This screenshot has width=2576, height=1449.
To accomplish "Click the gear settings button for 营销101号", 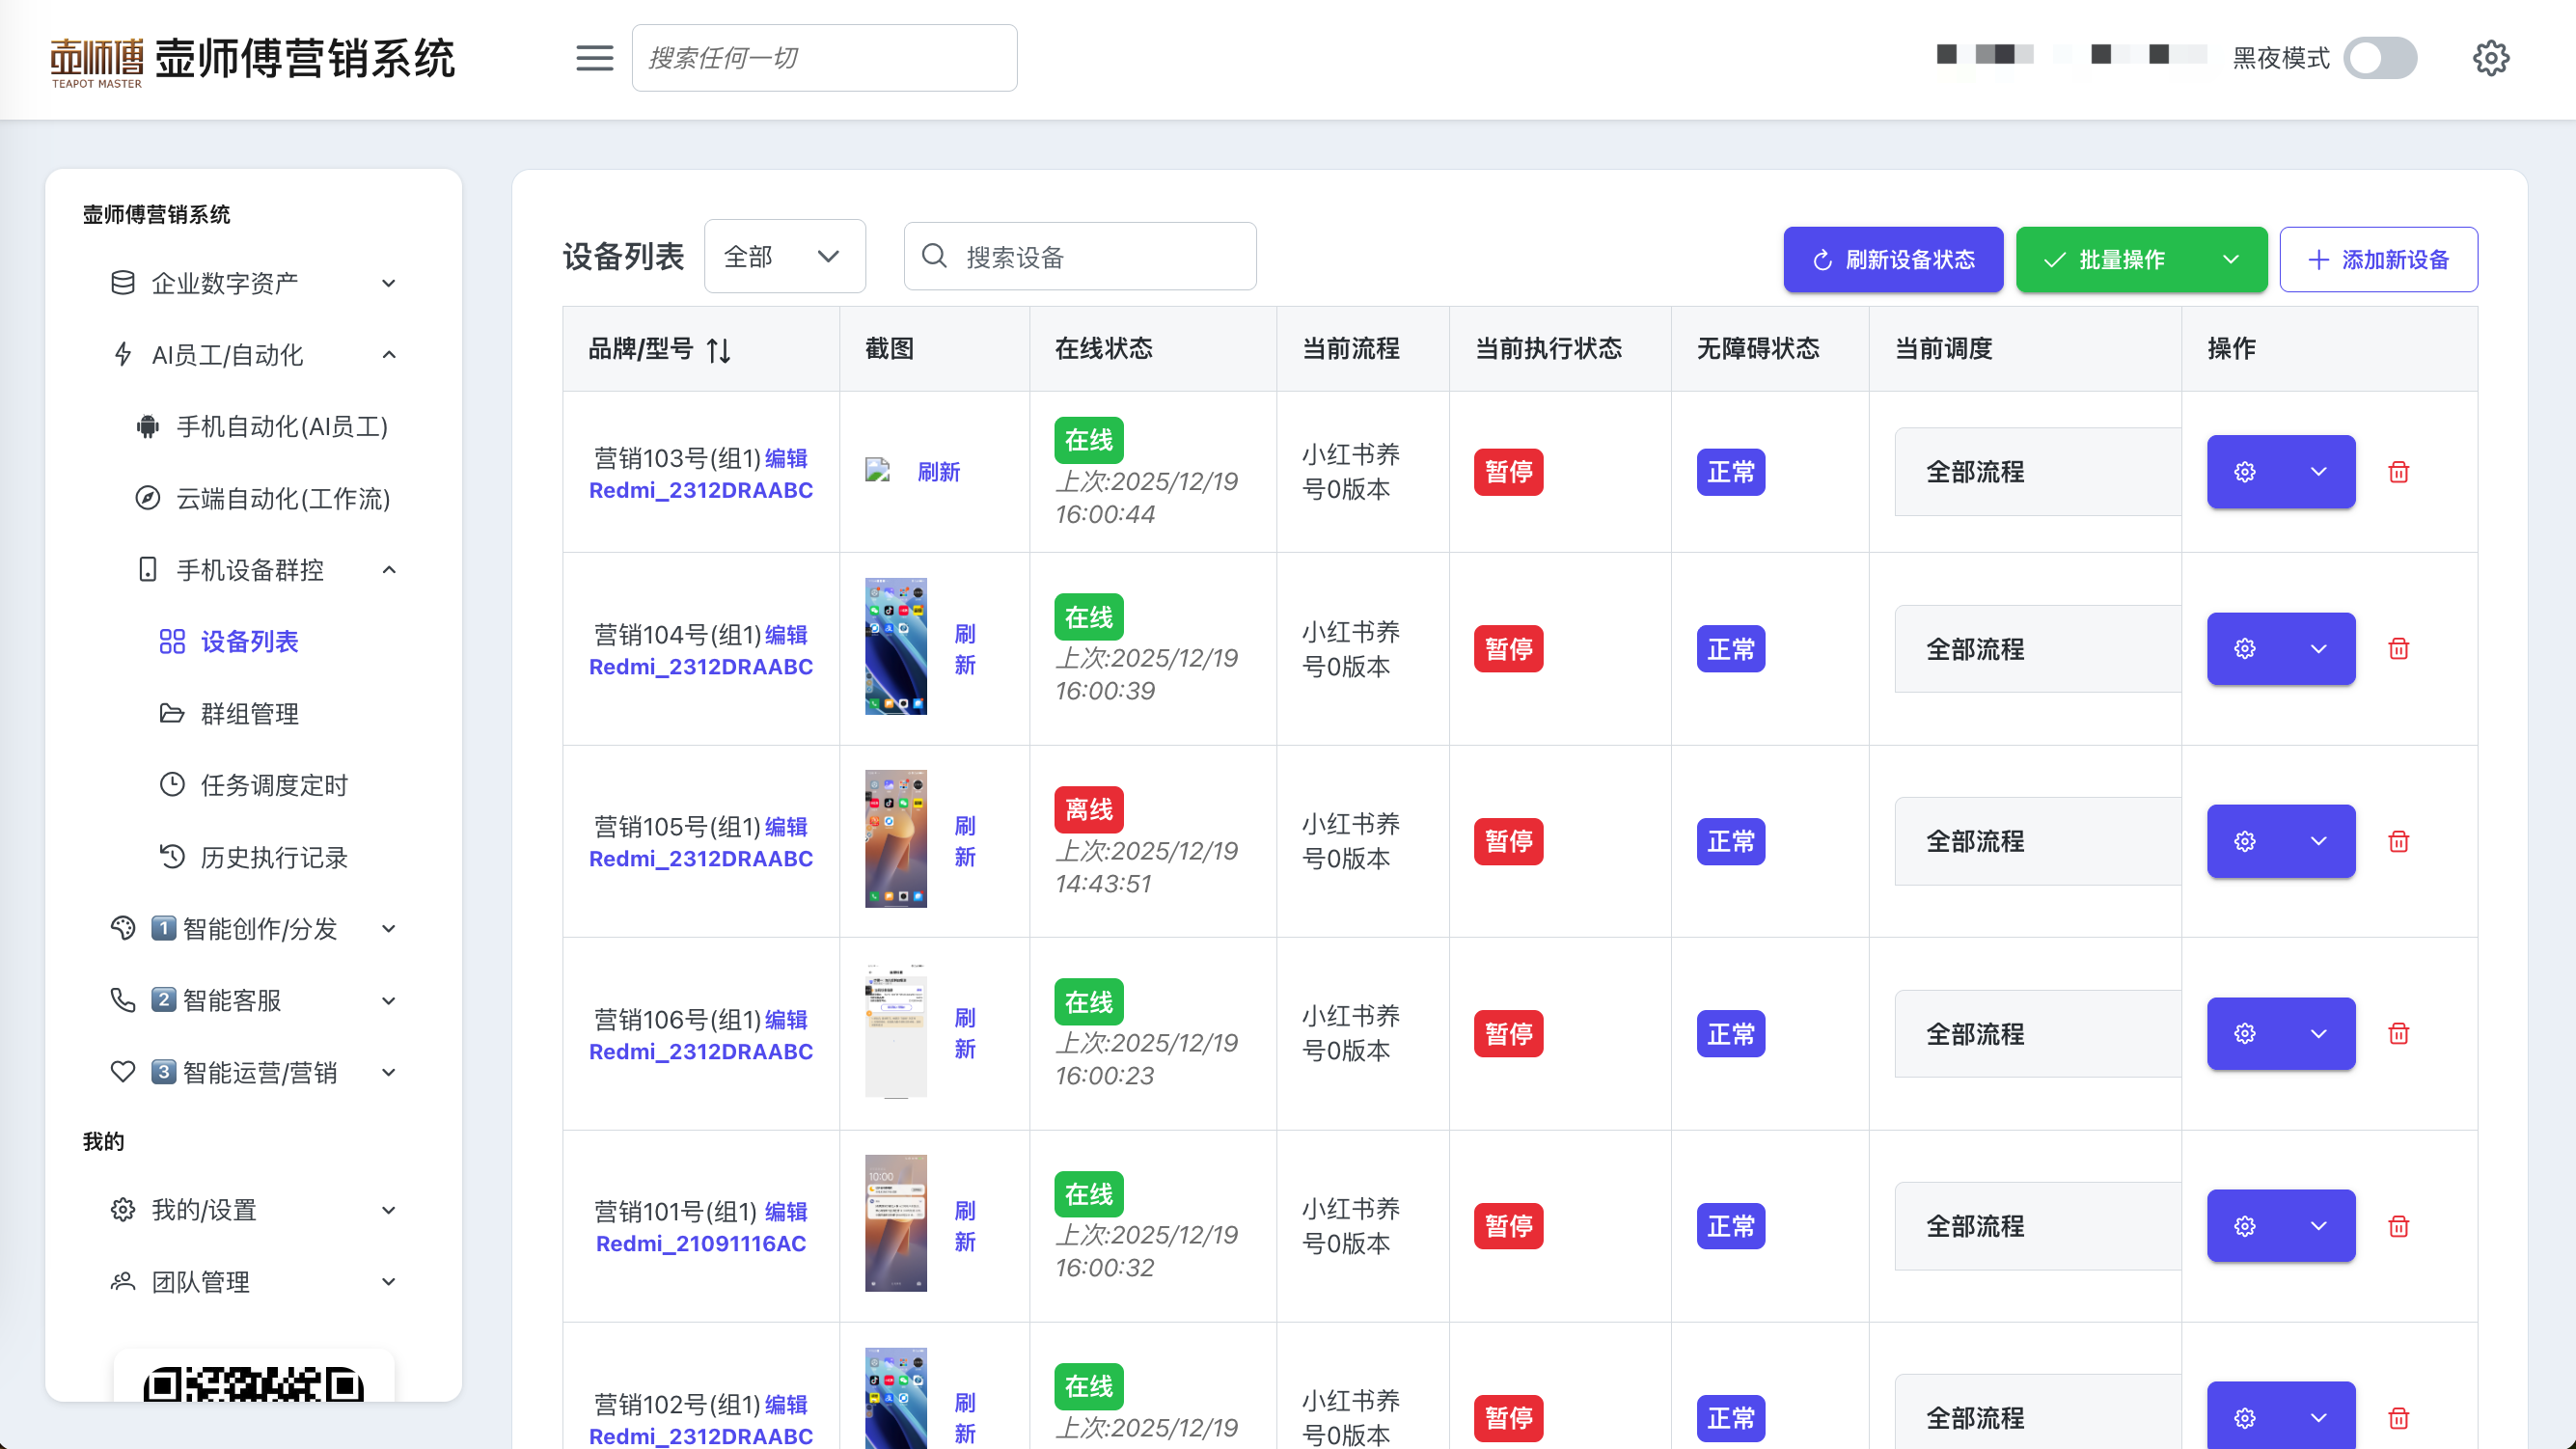I will (x=2244, y=1226).
